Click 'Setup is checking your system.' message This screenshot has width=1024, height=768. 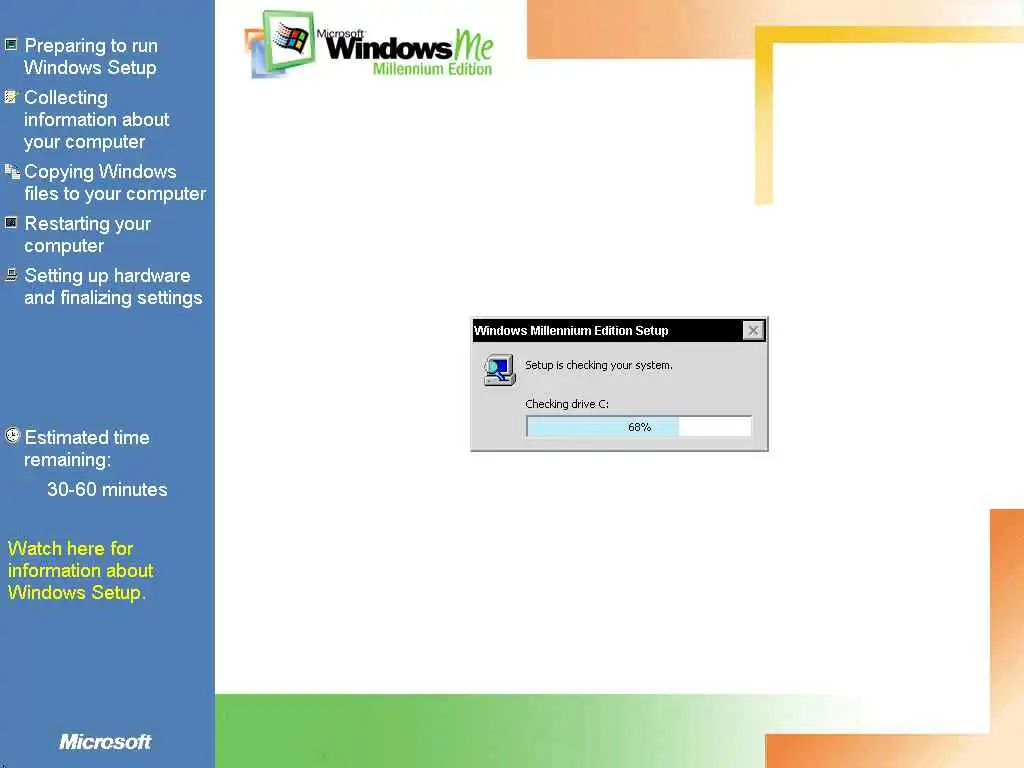pyautogui.click(x=599, y=365)
